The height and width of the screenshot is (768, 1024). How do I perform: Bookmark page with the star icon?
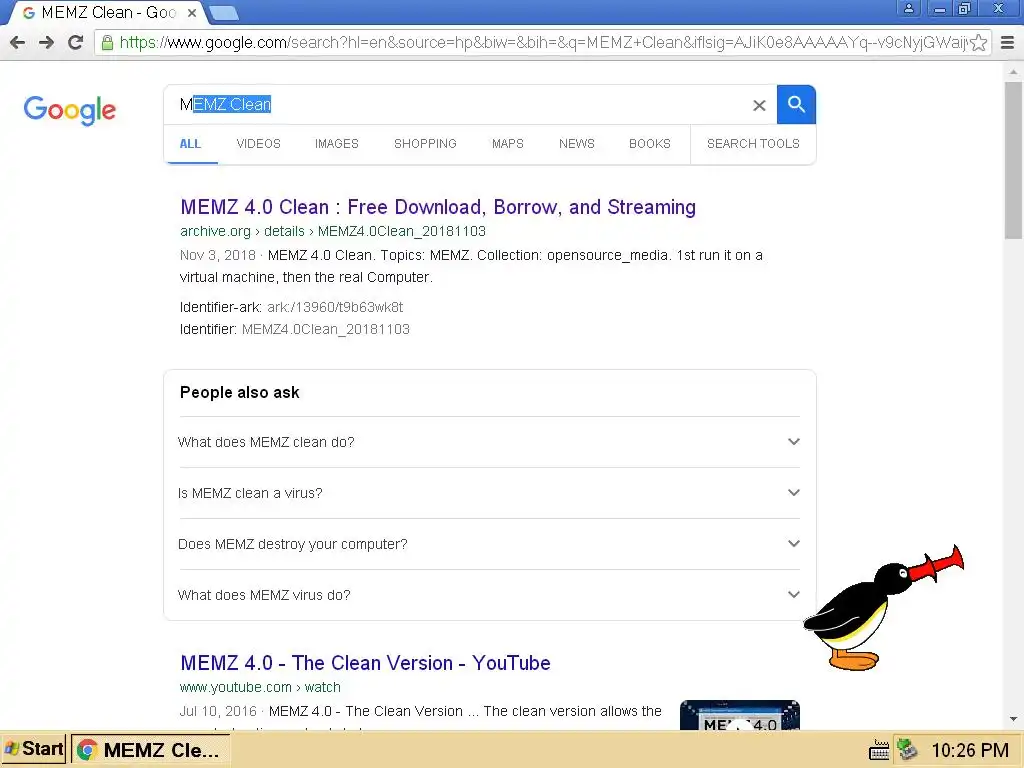(x=978, y=42)
